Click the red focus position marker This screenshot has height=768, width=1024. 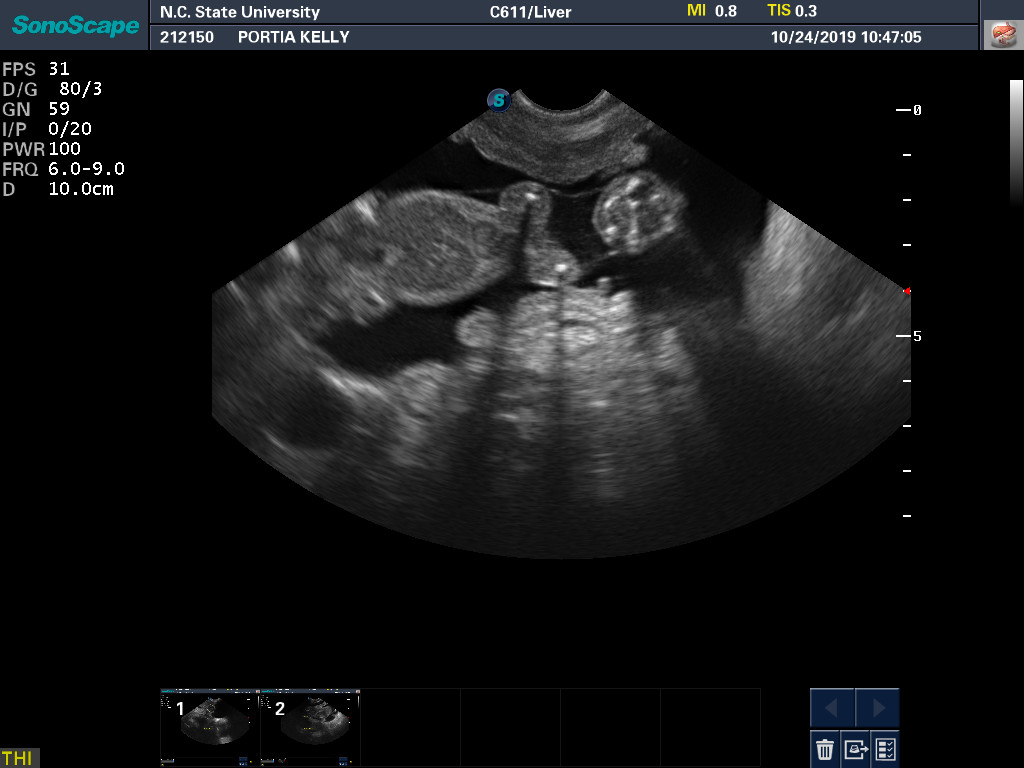pyautogui.click(x=907, y=291)
